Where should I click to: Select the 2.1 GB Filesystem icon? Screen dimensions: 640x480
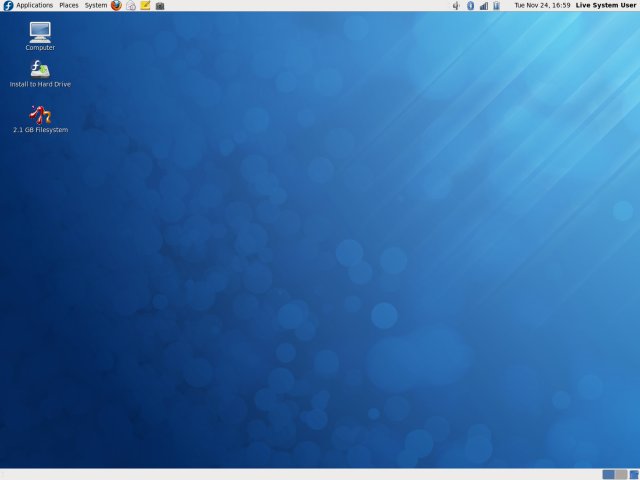tap(40, 119)
